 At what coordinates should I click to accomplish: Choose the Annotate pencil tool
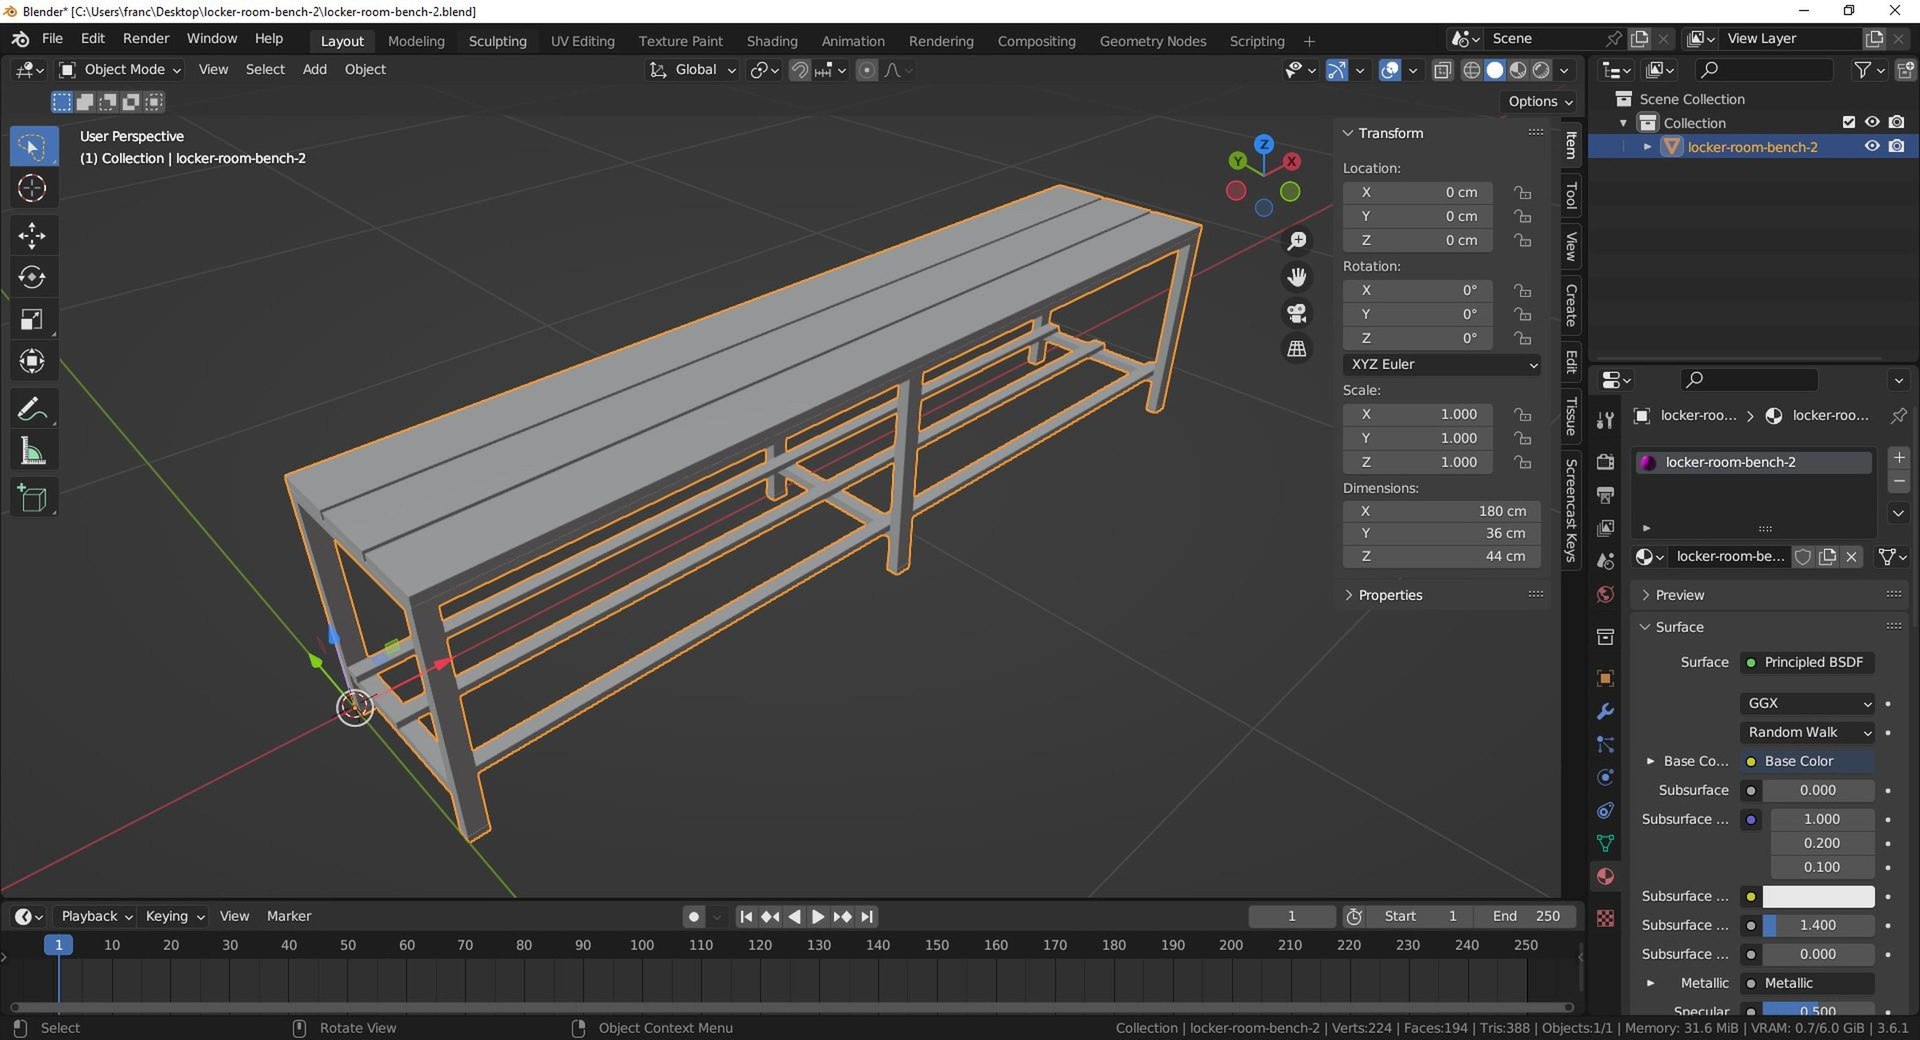(x=32, y=410)
